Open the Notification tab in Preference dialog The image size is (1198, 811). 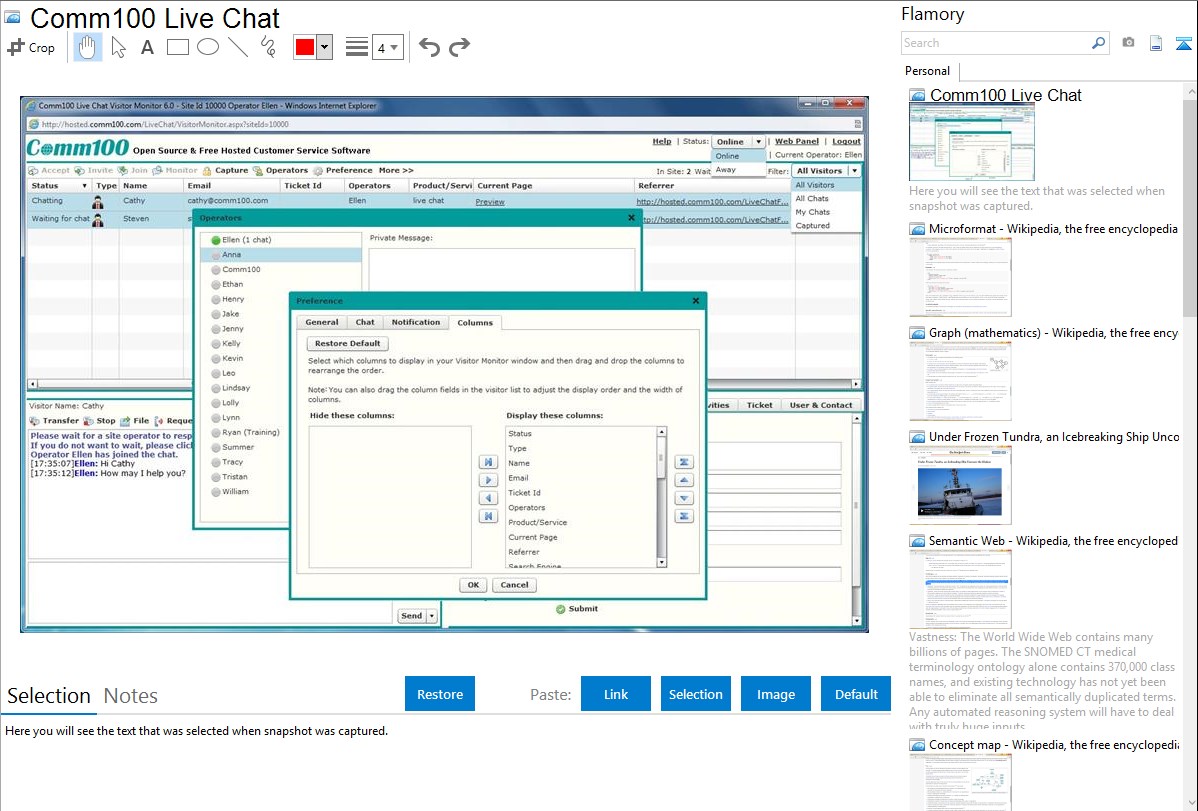point(416,323)
